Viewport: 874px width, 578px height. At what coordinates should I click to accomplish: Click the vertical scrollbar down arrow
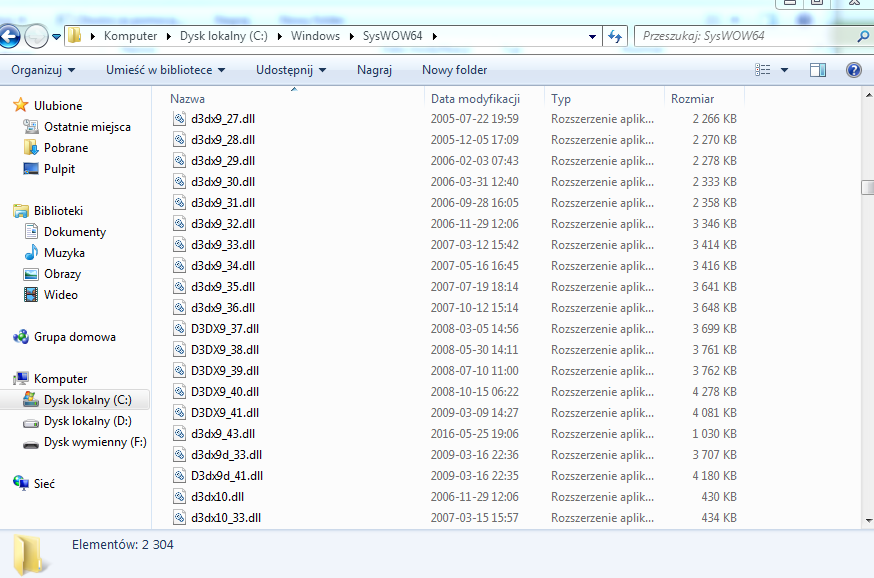click(868, 521)
